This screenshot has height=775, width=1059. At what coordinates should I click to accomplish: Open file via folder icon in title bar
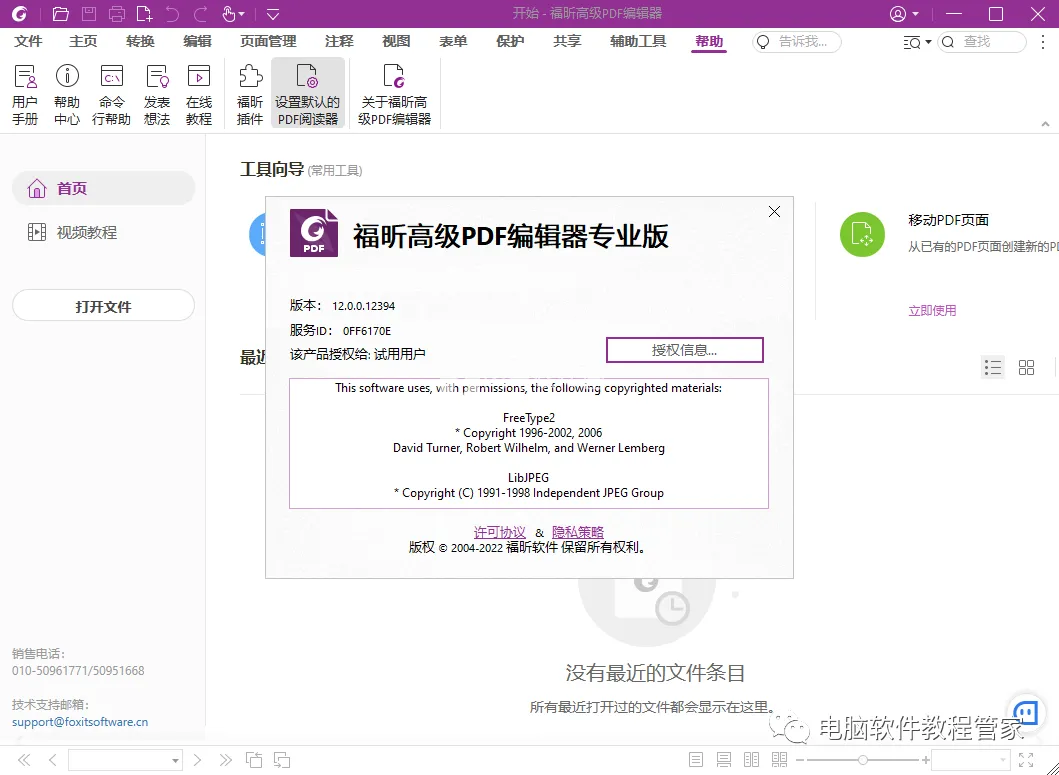pyautogui.click(x=61, y=14)
